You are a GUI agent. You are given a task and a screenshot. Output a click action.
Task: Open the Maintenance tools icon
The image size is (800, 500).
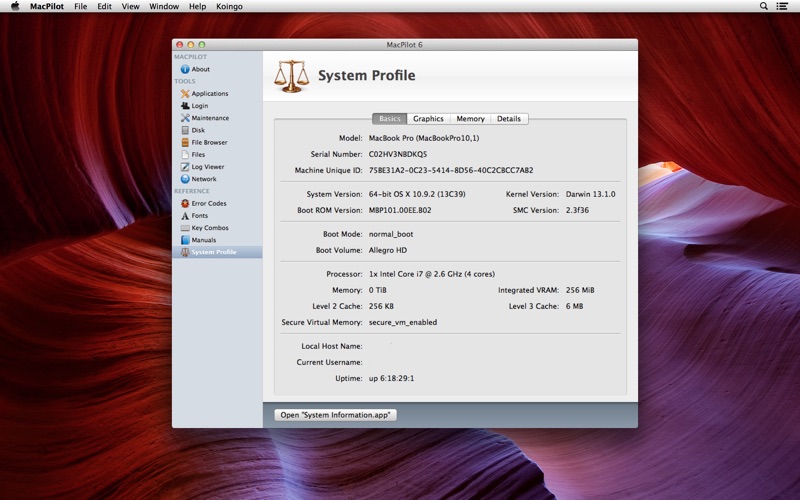point(185,118)
